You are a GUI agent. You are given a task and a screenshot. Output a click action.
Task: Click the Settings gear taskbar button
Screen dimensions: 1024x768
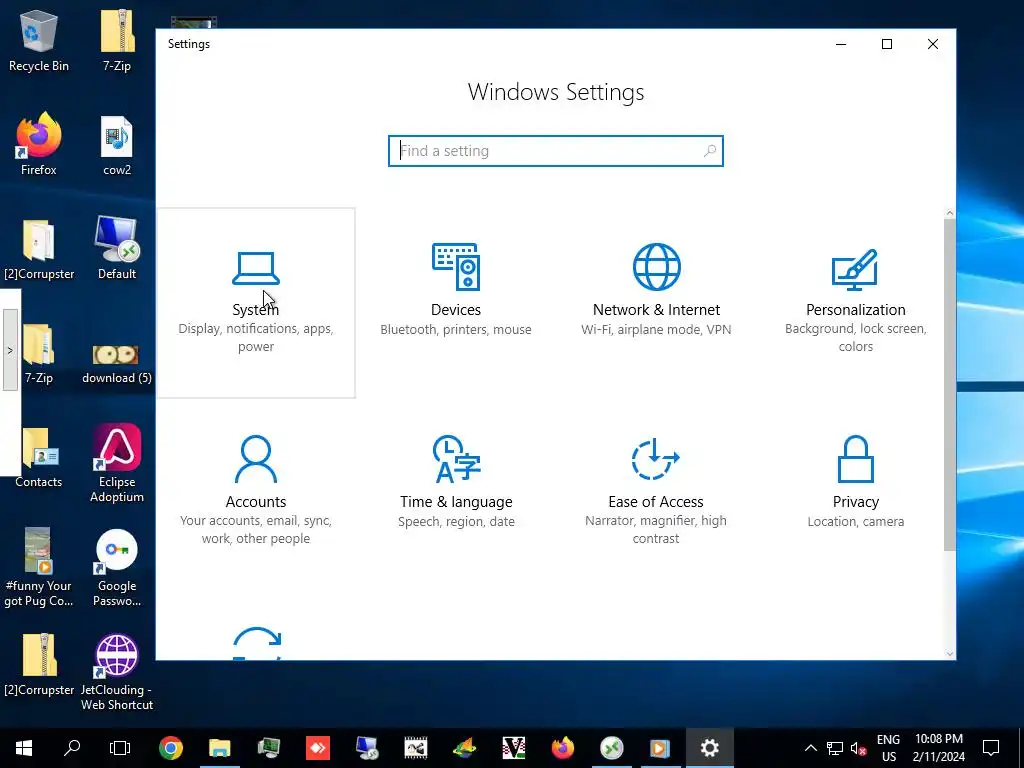(710, 748)
